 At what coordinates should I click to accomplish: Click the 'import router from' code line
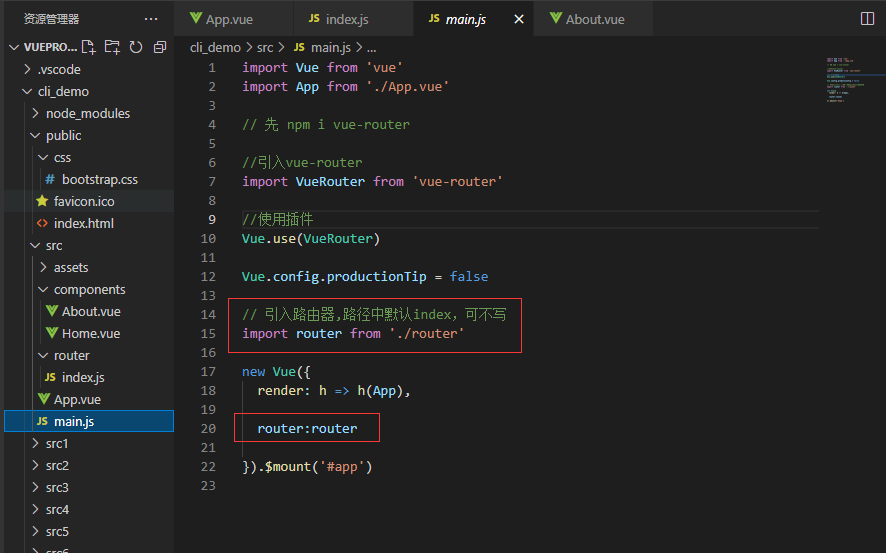click(353, 333)
